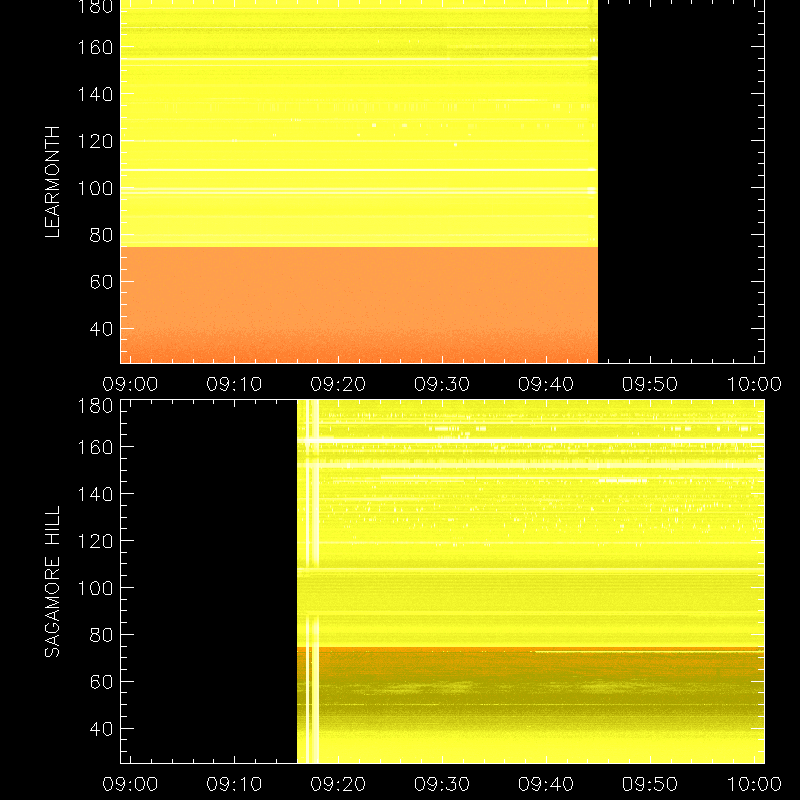Click the orange low-frequency band in Learmonth spectrogram
800x800 pixels.
tap(359, 305)
